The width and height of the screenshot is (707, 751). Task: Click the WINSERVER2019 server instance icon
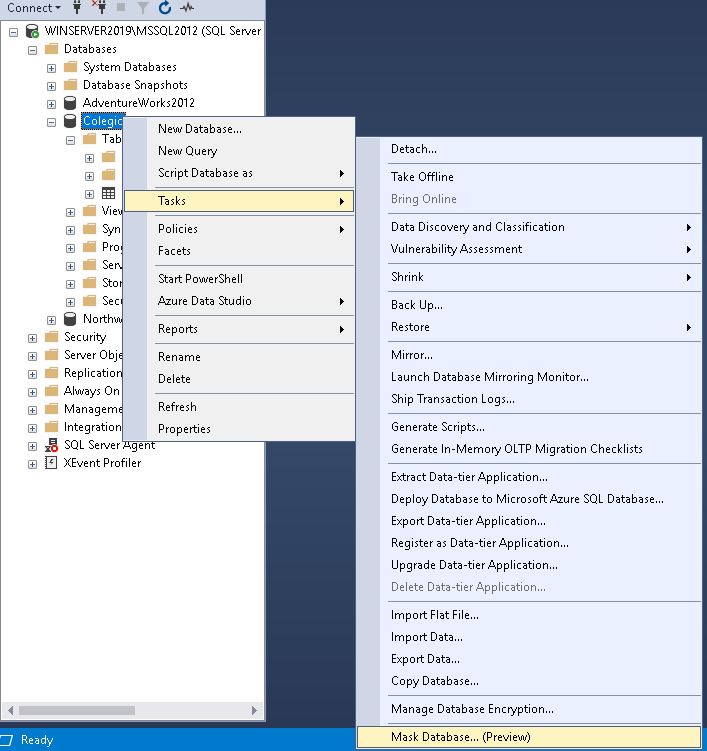click(x=32, y=31)
